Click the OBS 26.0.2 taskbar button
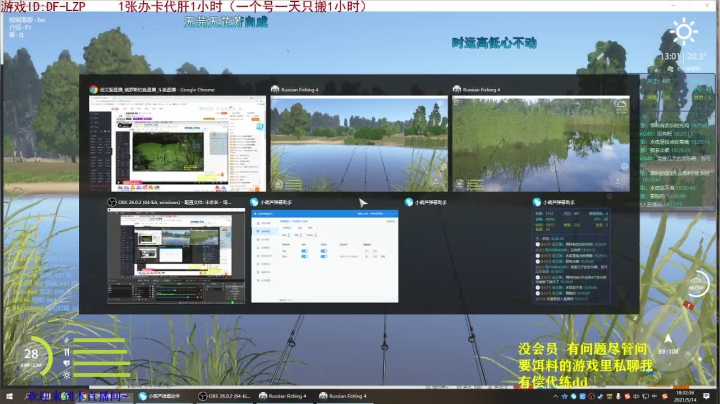Image resolution: width=720 pixels, height=404 pixels. coord(224,396)
